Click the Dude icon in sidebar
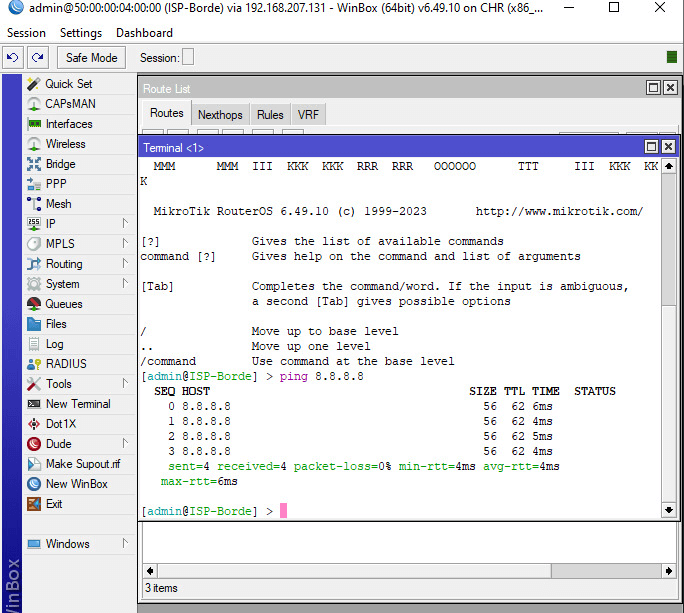This screenshot has height=613, width=684. 34,444
